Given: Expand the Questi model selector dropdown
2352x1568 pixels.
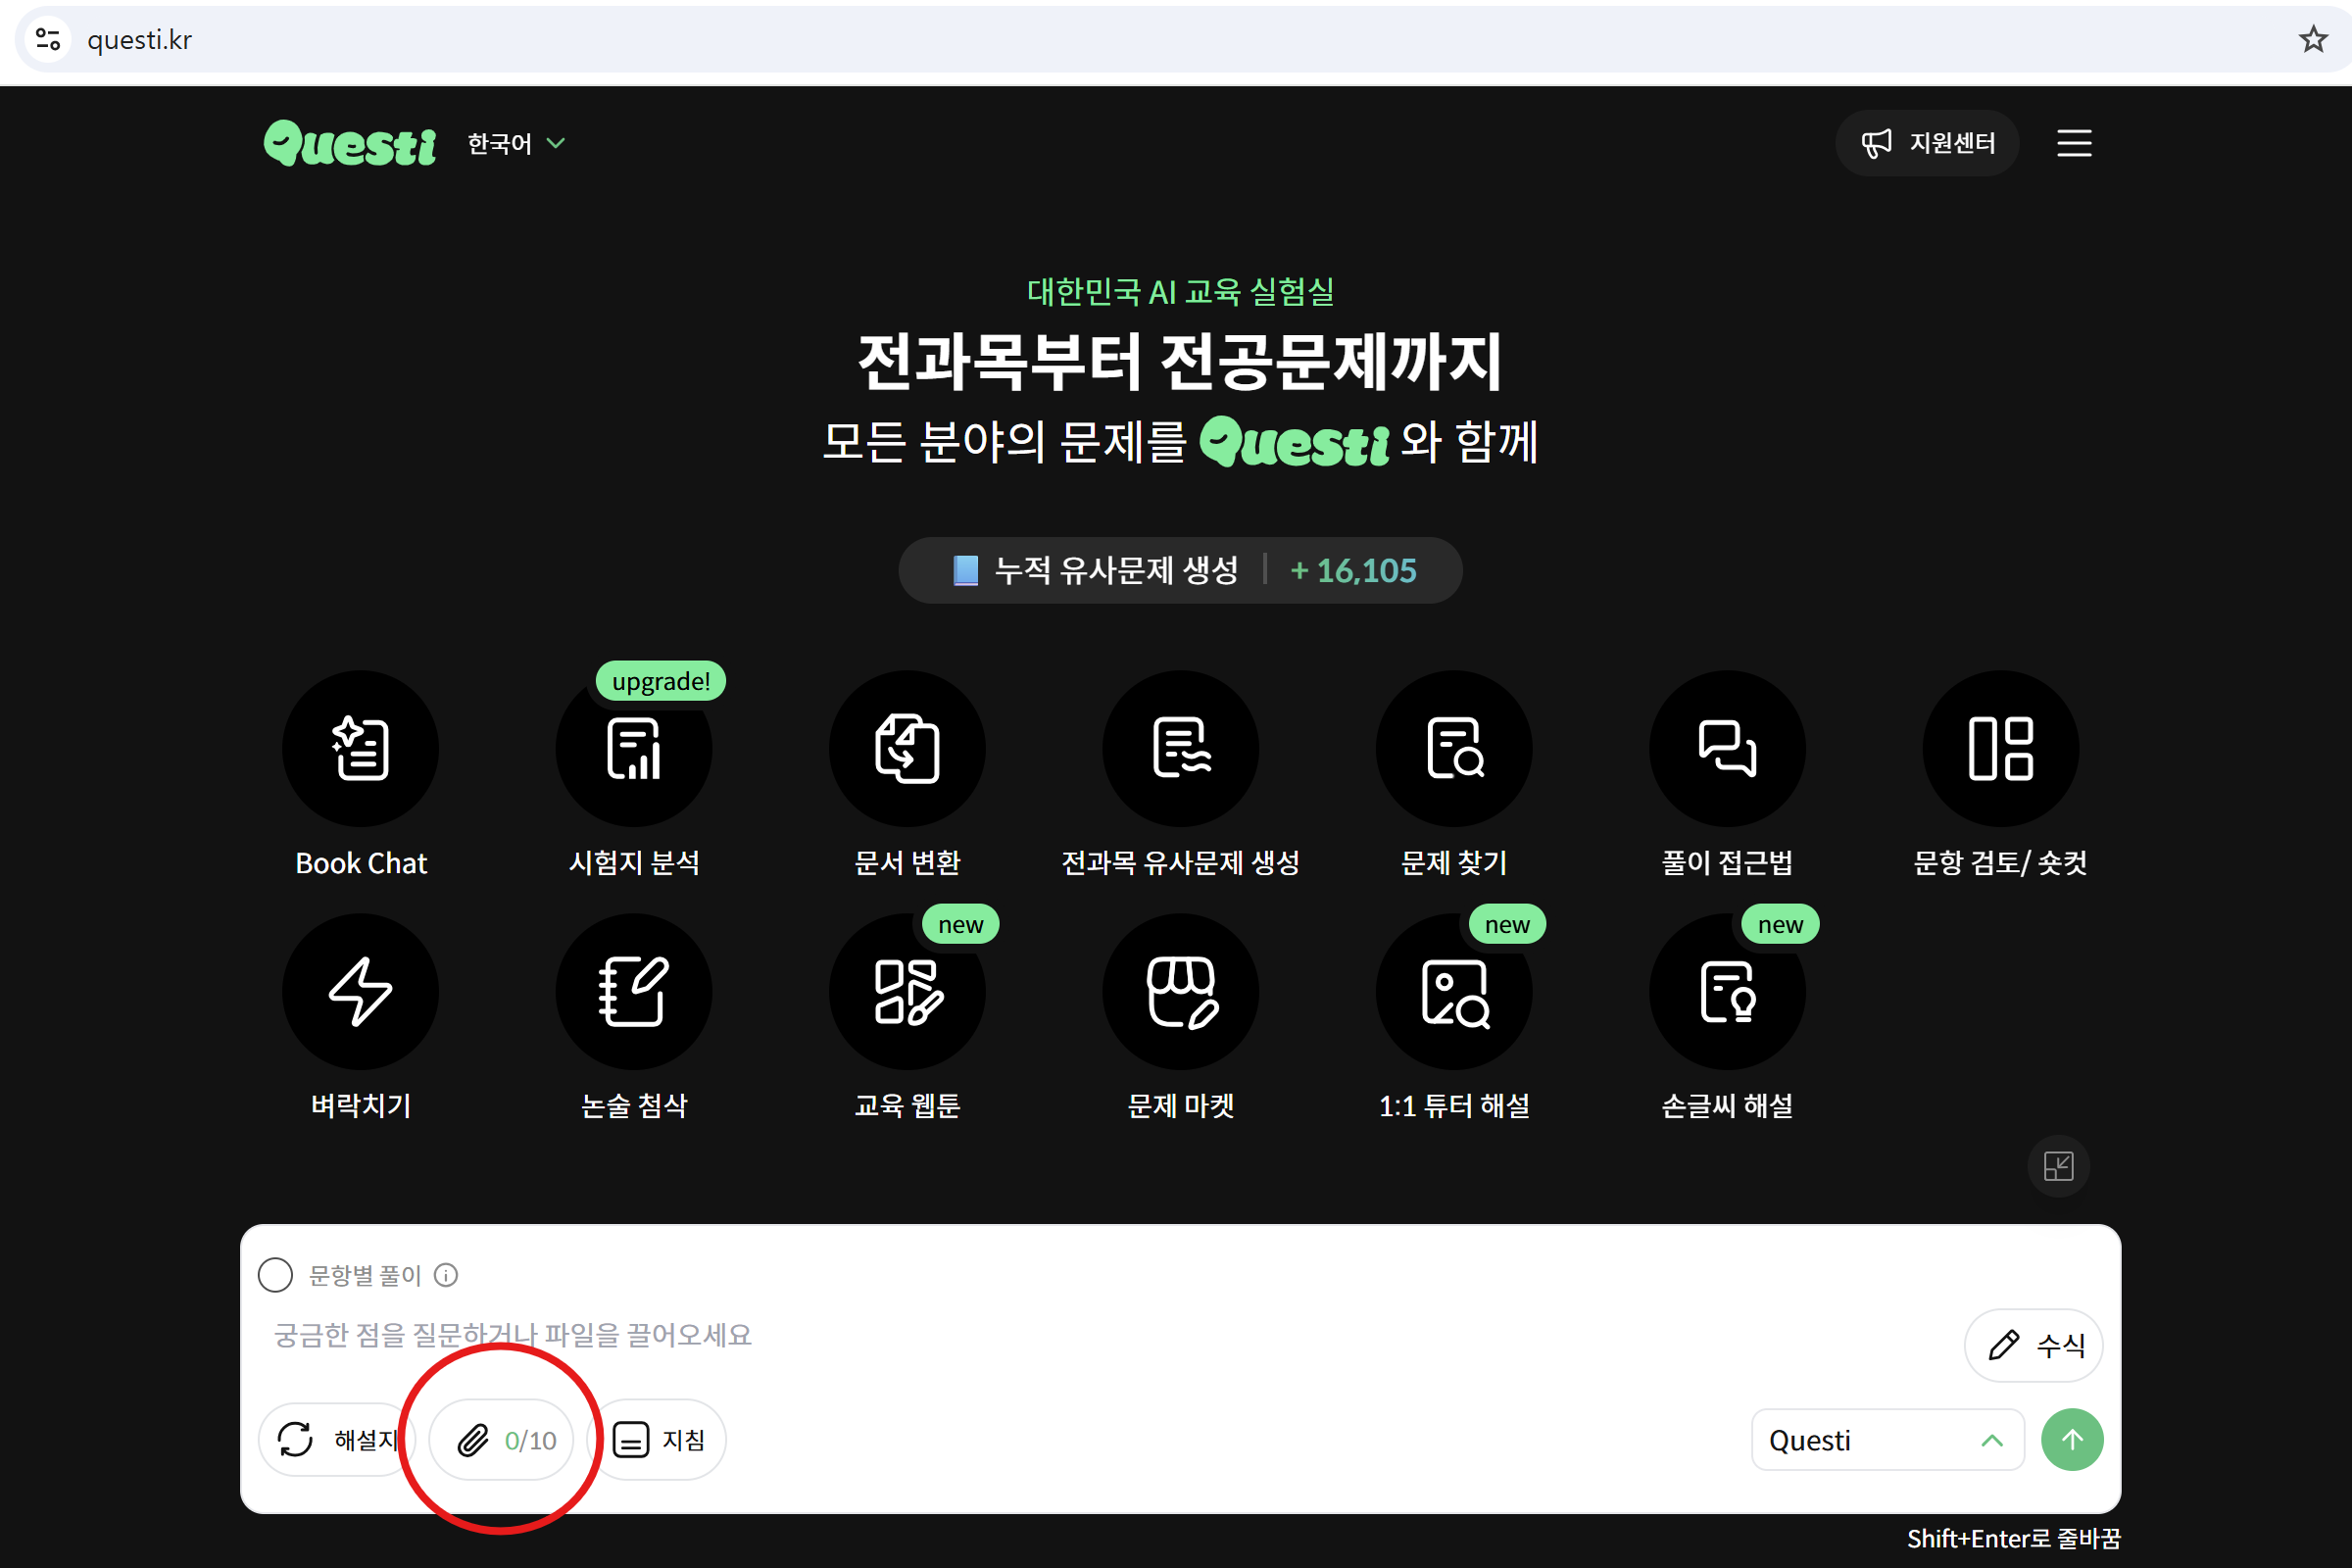Looking at the screenshot, I should pos(1888,1440).
